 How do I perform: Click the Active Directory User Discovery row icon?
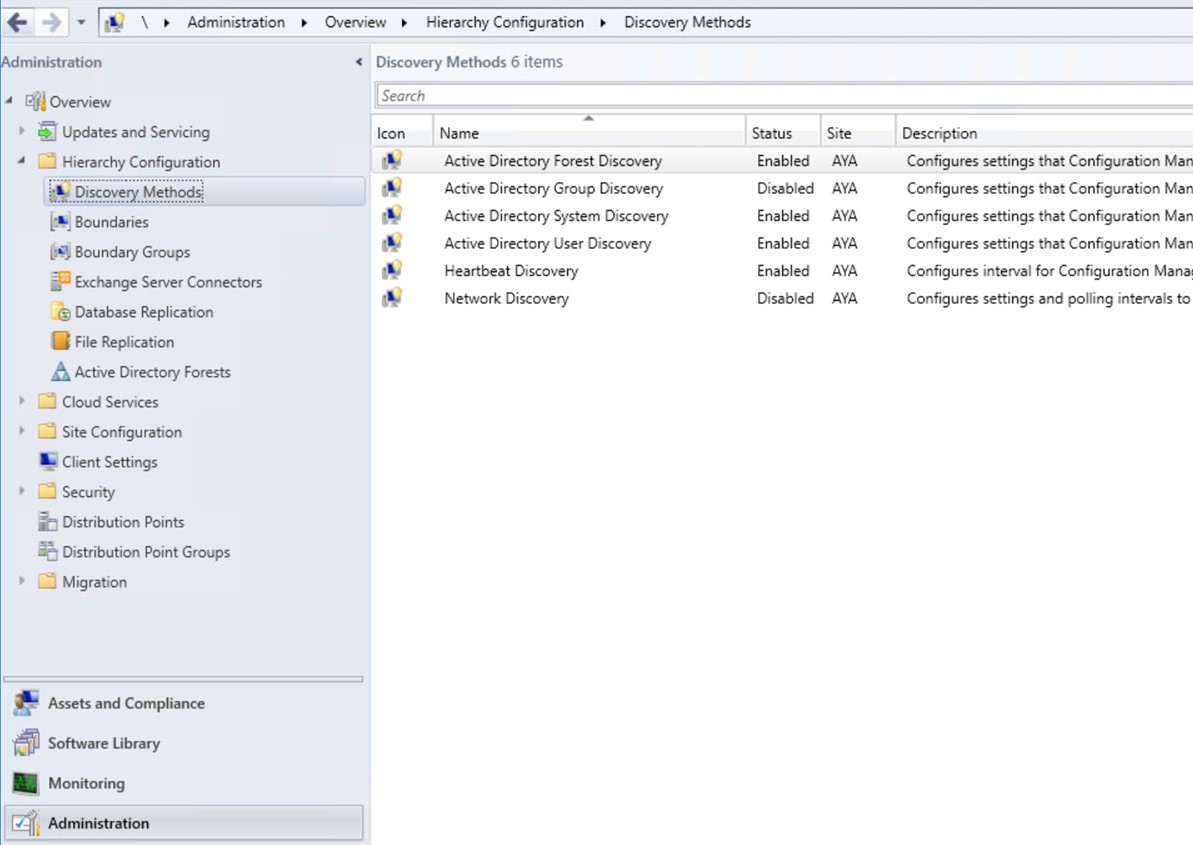[392, 242]
